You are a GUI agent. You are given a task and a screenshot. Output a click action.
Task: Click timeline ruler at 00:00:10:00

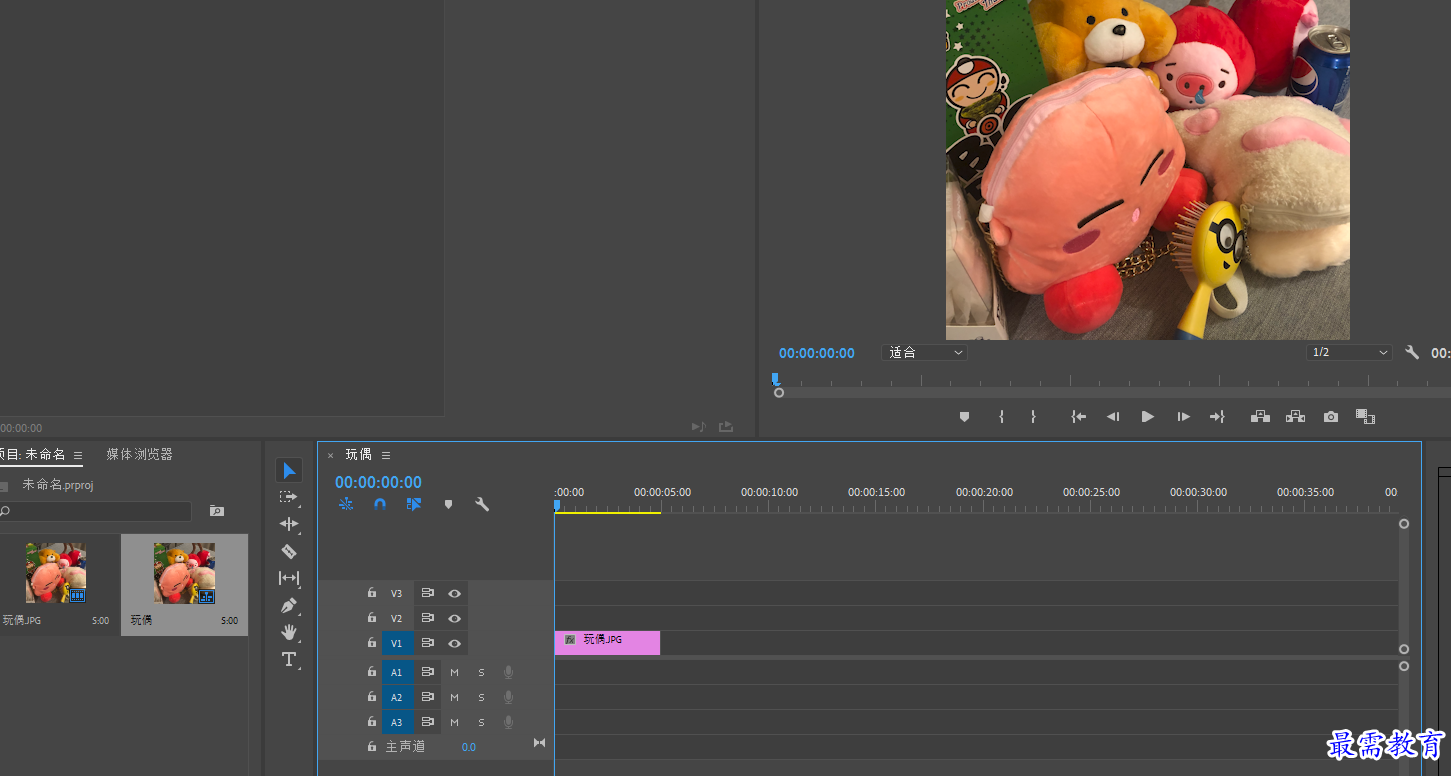coord(769,494)
